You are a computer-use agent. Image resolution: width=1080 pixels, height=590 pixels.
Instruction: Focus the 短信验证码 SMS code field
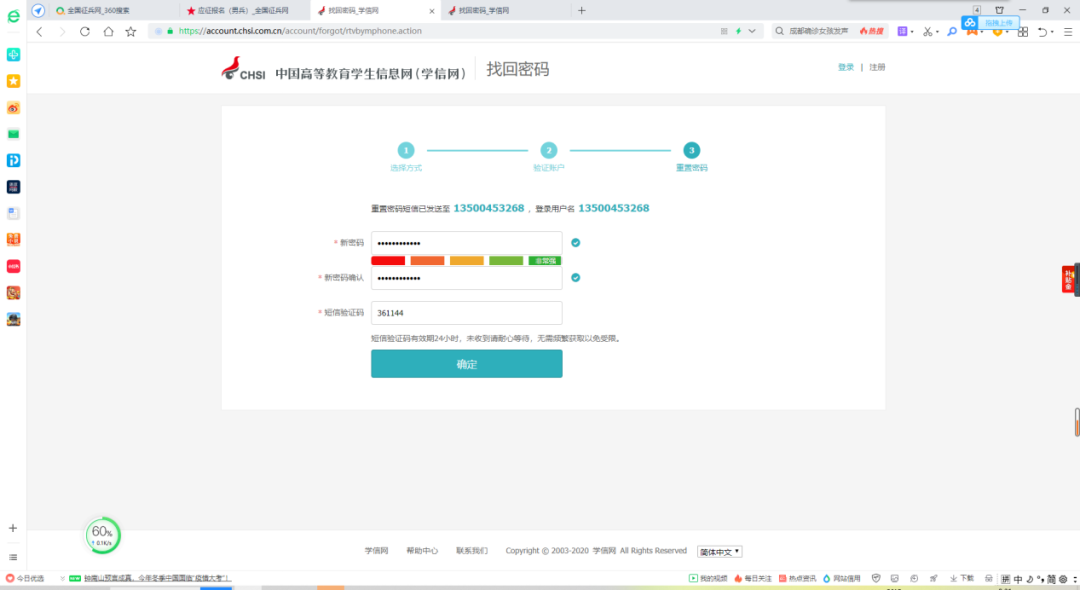click(x=466, y=313)
